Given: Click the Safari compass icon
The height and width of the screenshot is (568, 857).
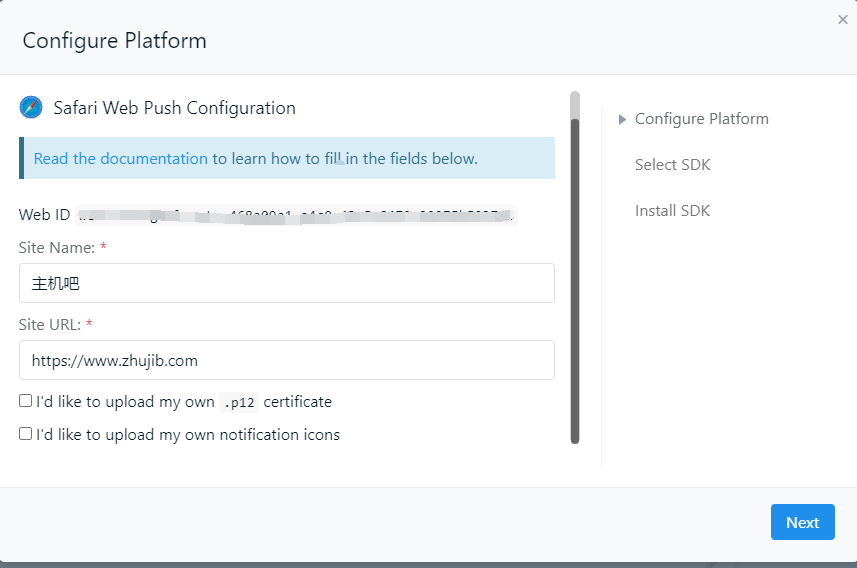Looking at the screenshot, I should pos(31,107).
